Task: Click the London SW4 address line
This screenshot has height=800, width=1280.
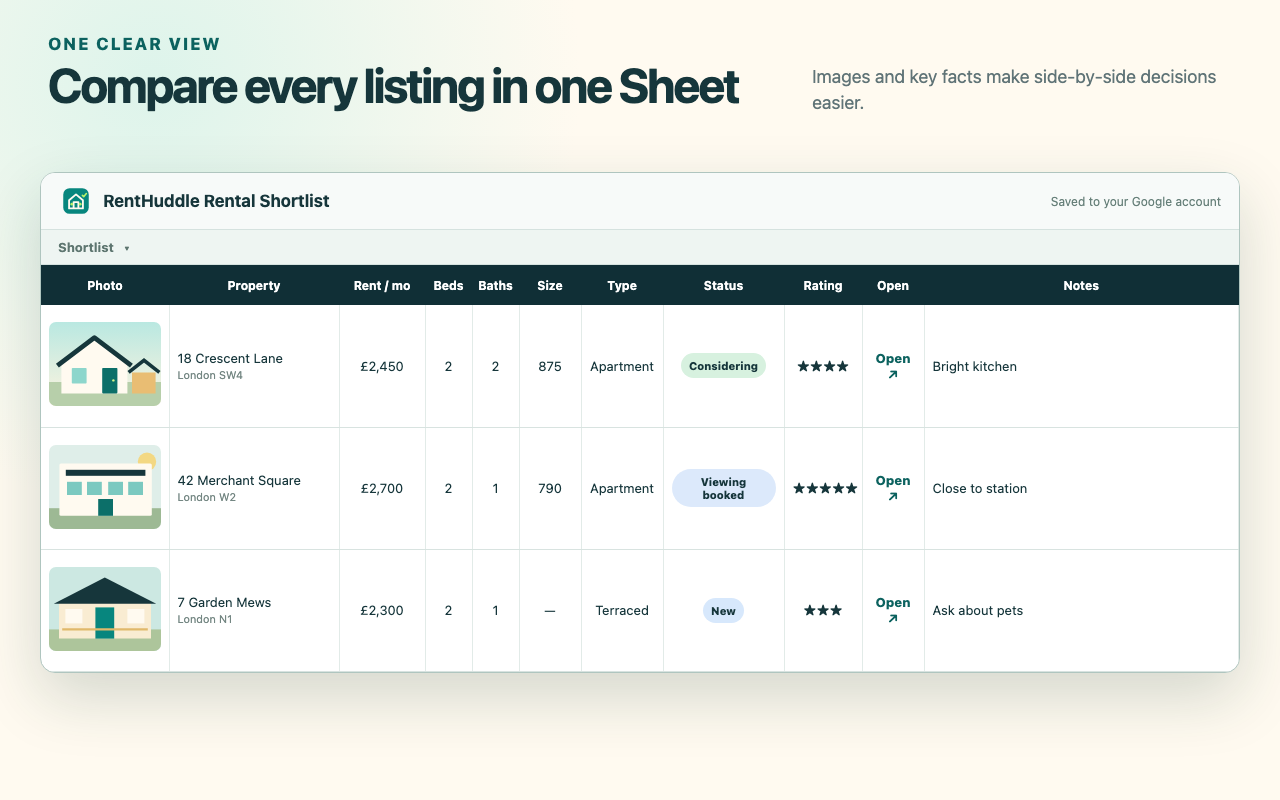Action: pyautogui.click(x=210, y=376)
